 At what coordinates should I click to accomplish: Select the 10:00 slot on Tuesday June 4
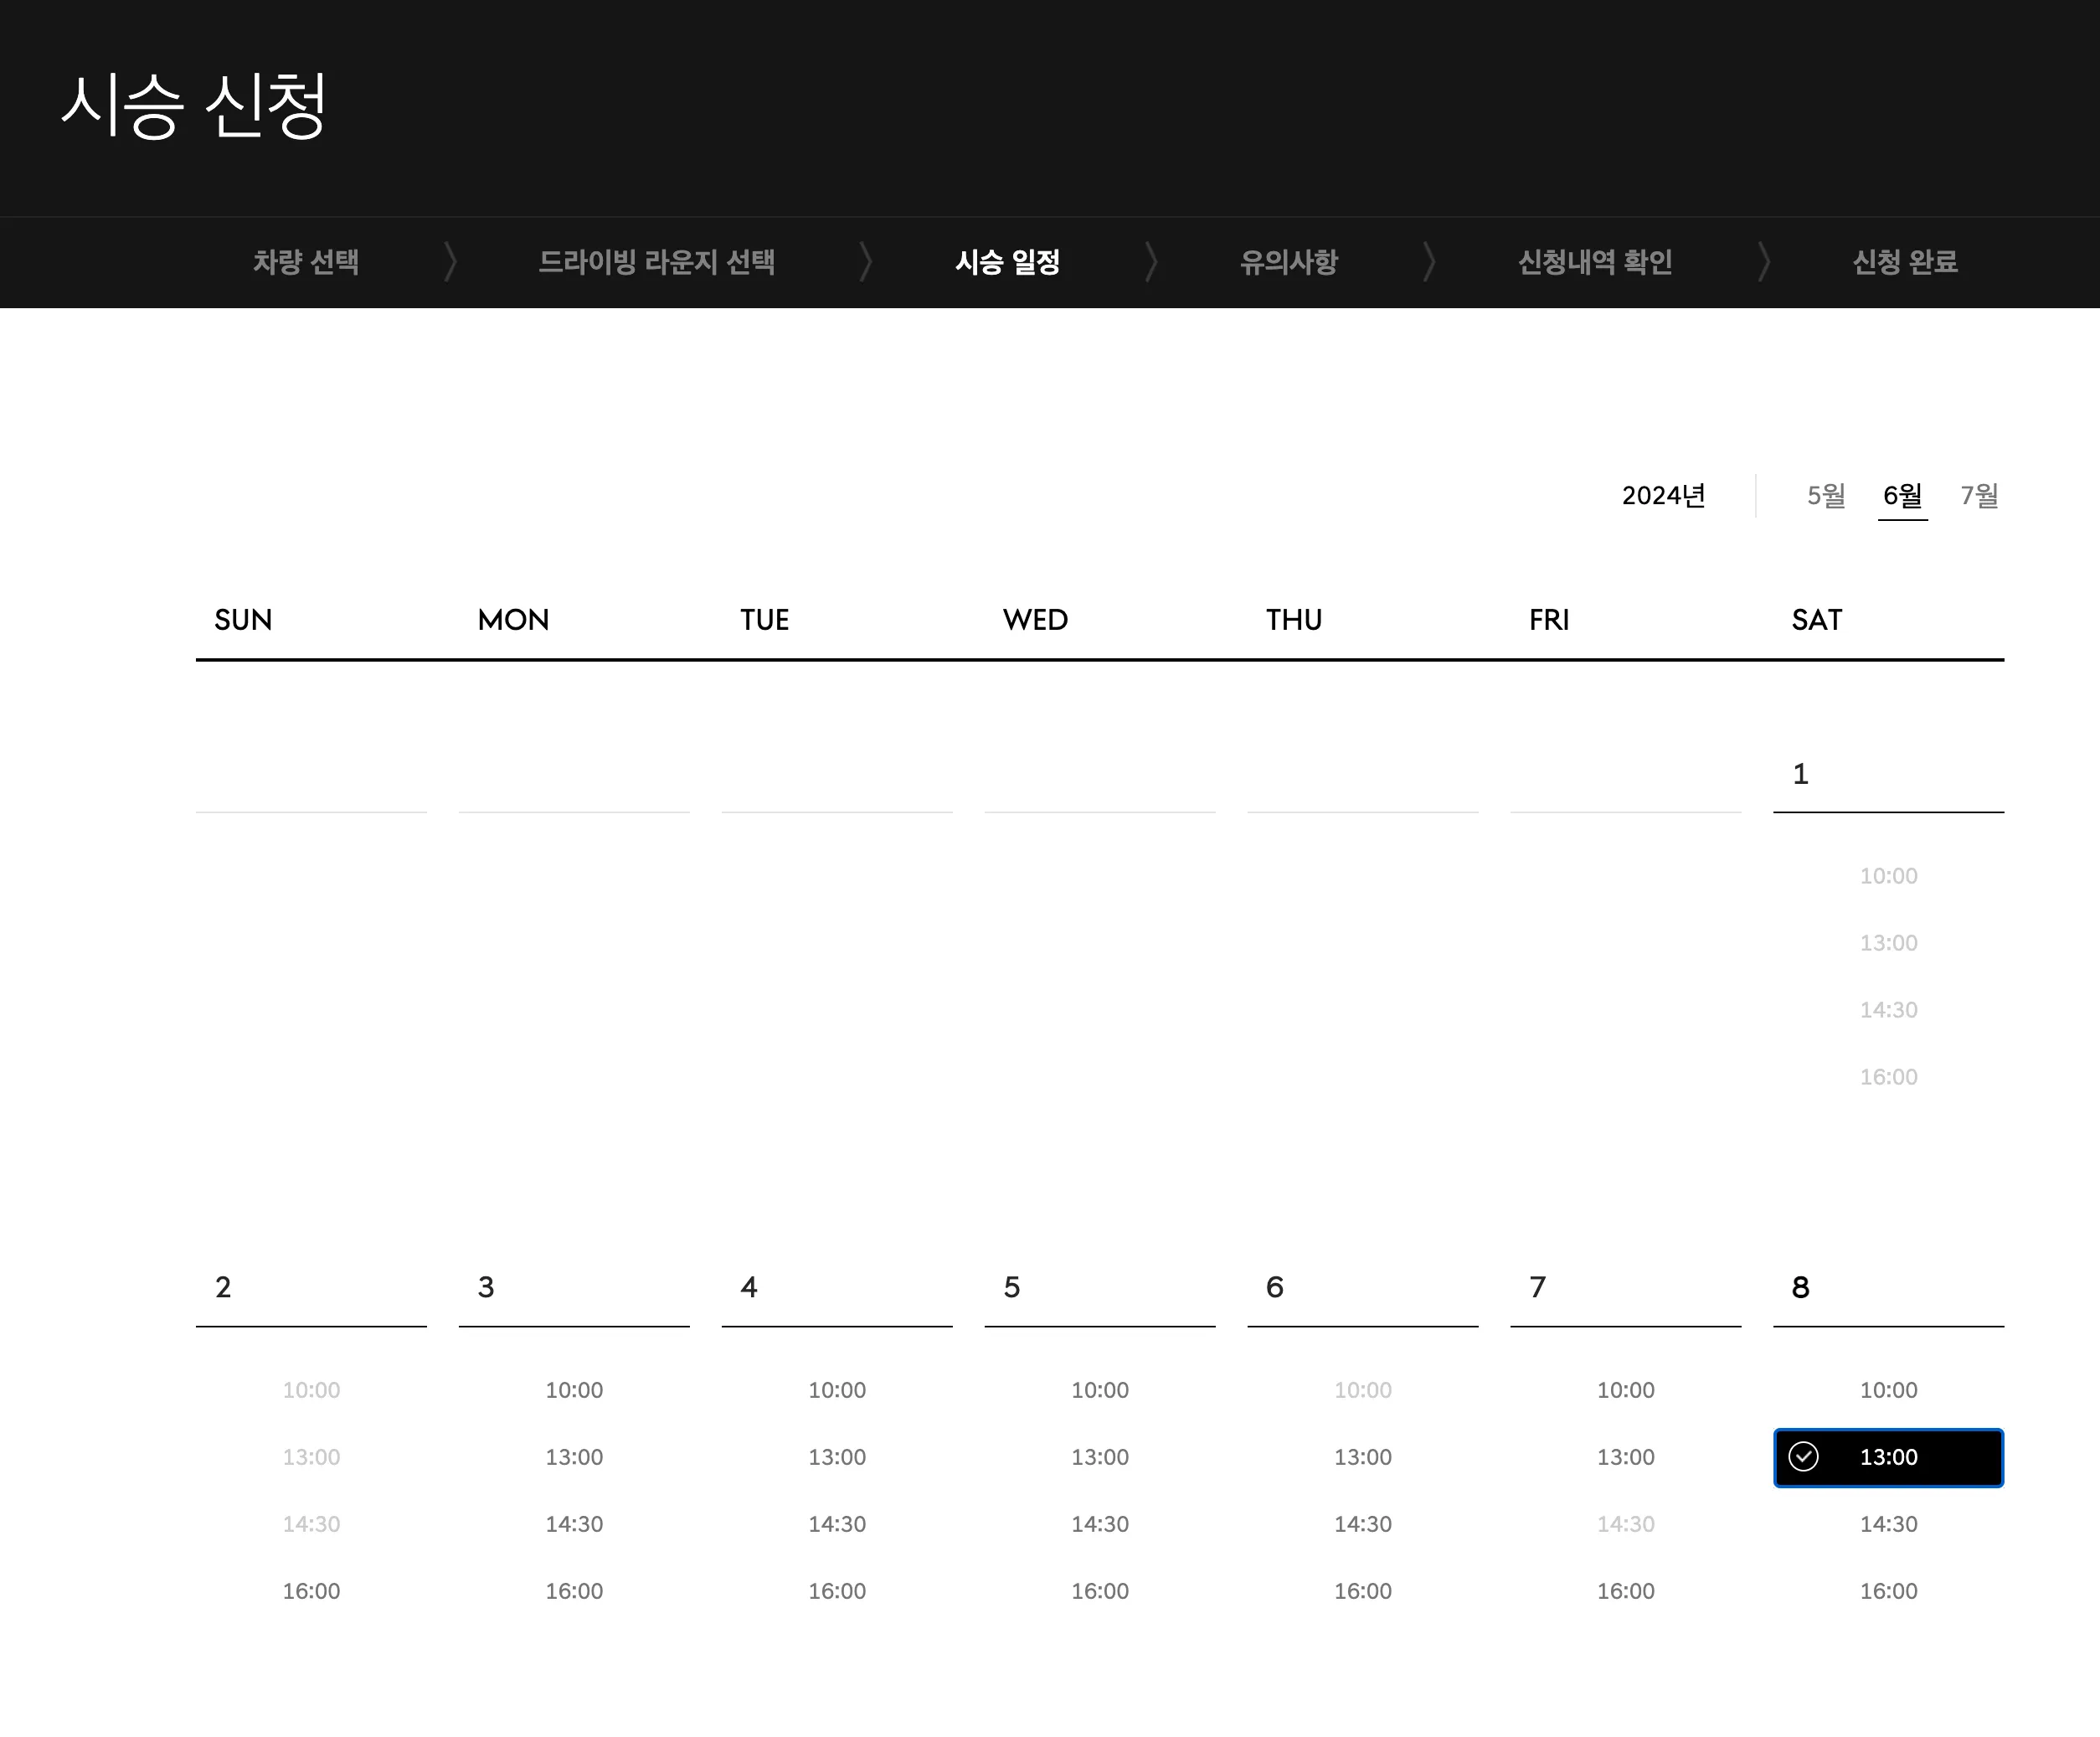(837, 1390)
